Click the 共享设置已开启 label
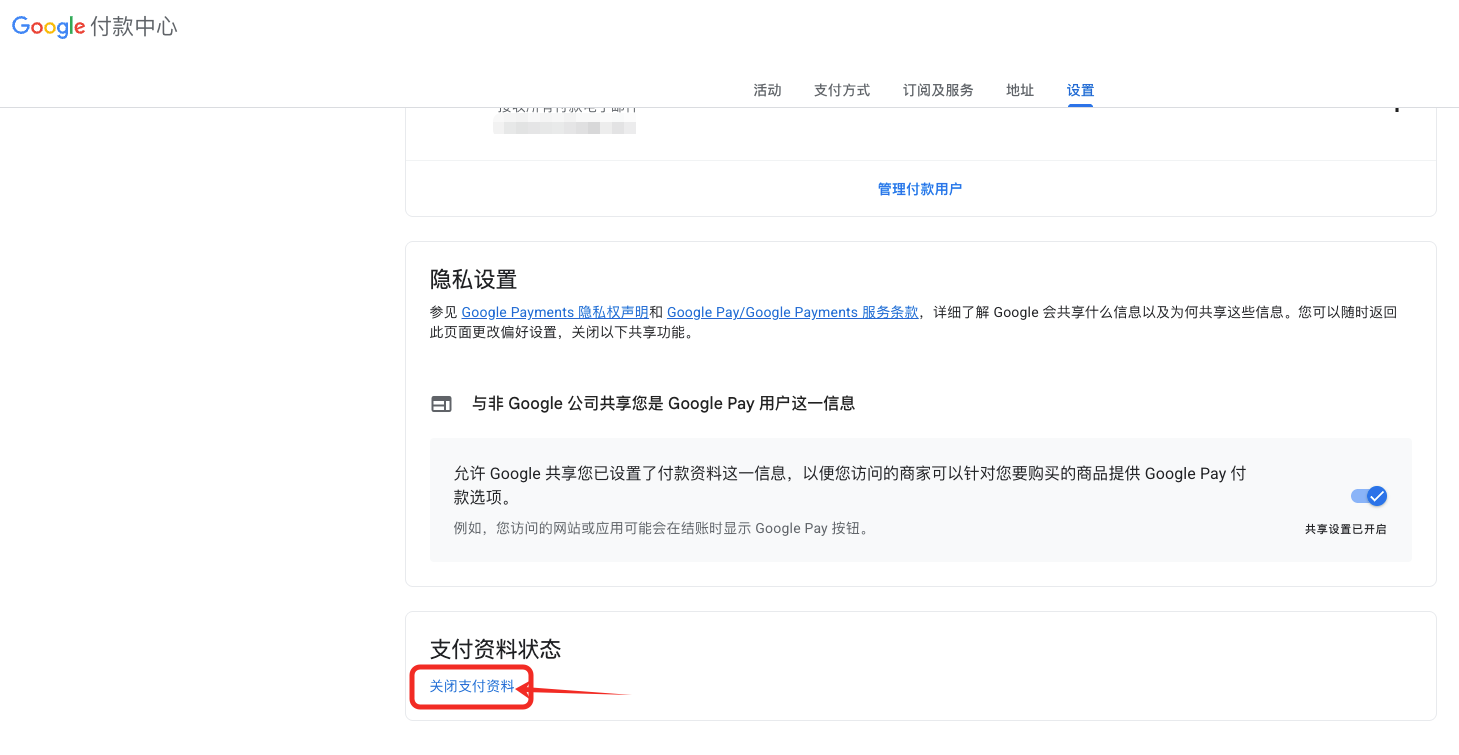Screen dimensions: 1459x755 click(1346, 529)
